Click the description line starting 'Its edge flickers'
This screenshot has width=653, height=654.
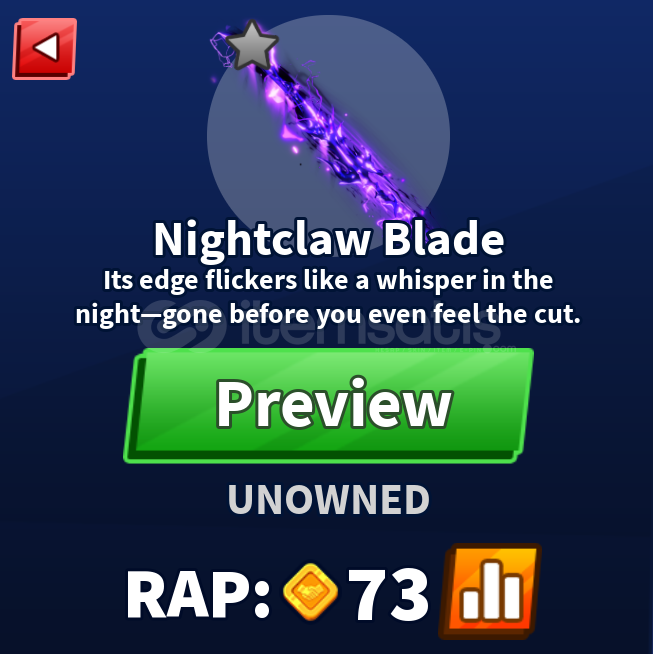pyautogui.click(x=328, y=280)
